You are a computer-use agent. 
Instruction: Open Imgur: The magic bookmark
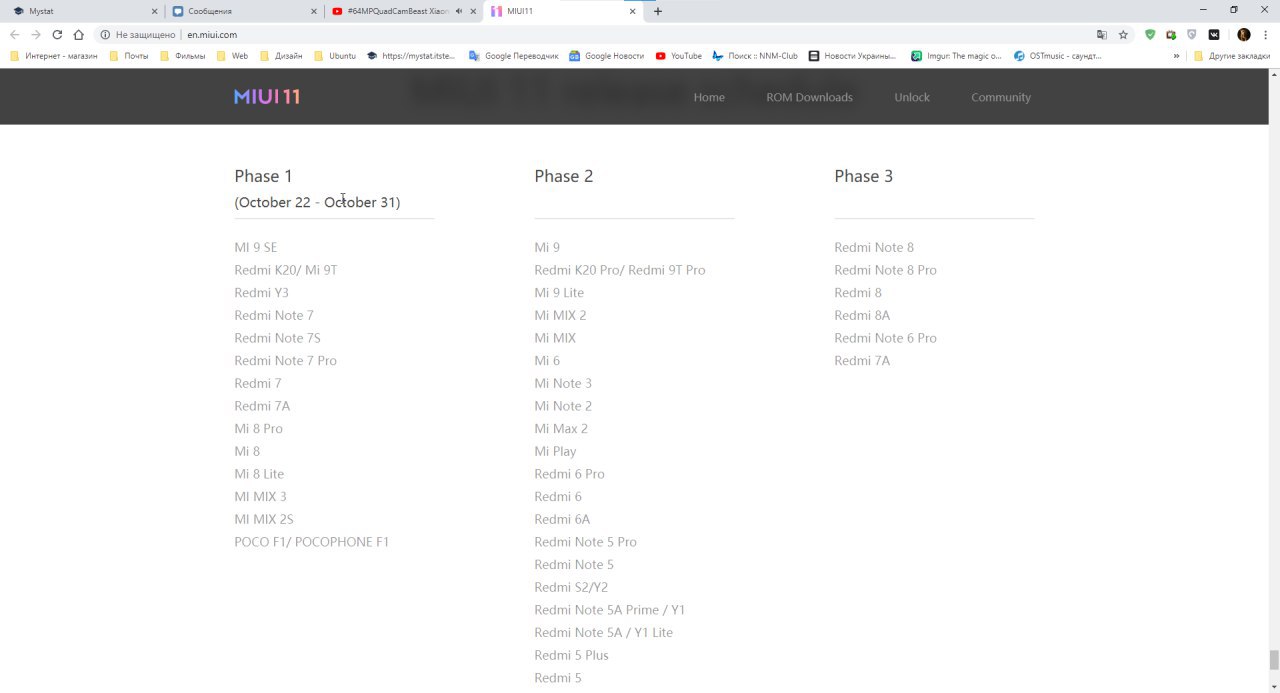click(957, 56)
